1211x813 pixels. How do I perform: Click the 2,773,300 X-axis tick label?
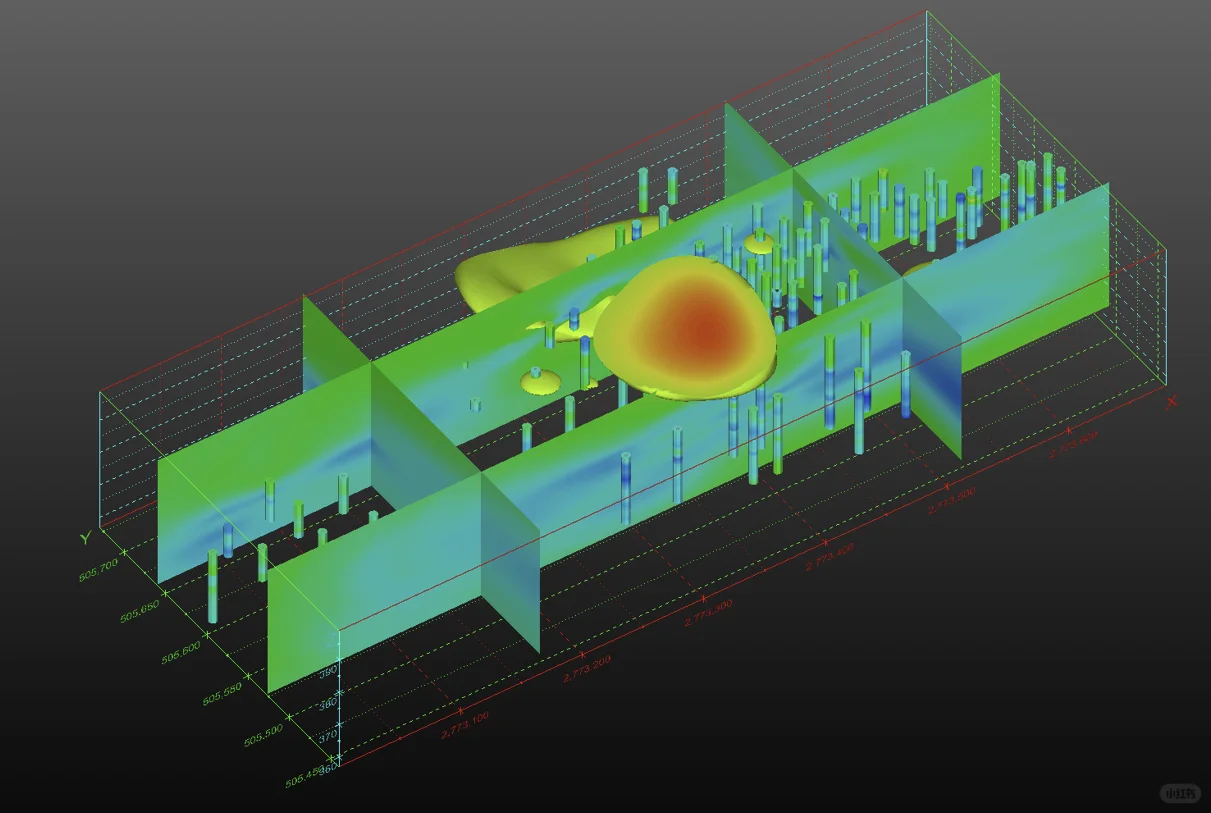pyautogui.click(x=708, y=612)
